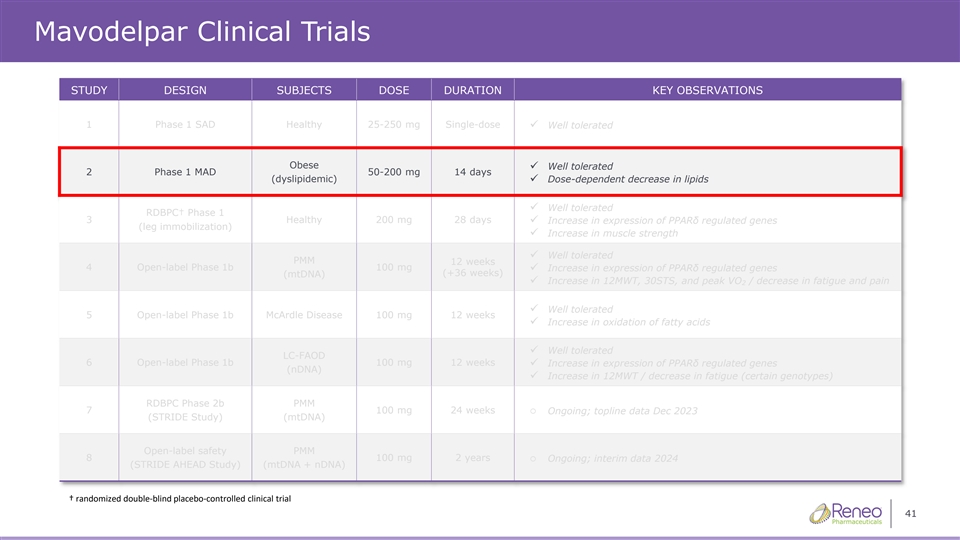Image resolution: width=960 pixels, height=540 pixels.
Task: Click the randomized double-blind footnote text
Action: (180, 498)
